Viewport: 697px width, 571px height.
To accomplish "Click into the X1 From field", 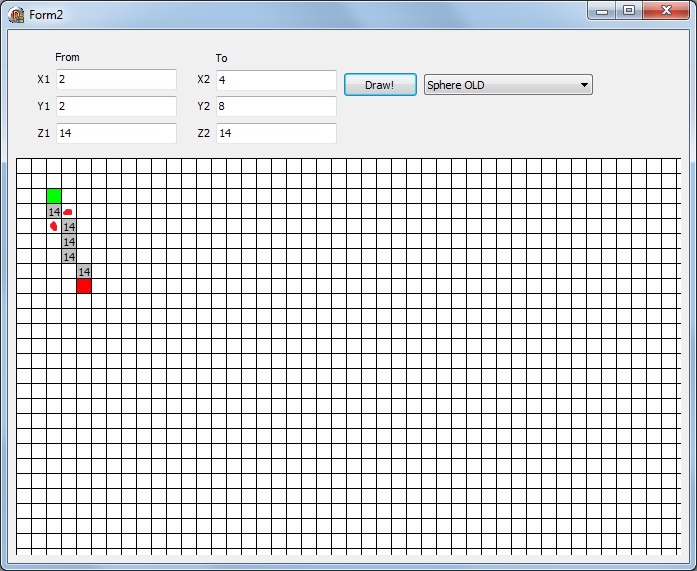I will (x=115, y=80).
